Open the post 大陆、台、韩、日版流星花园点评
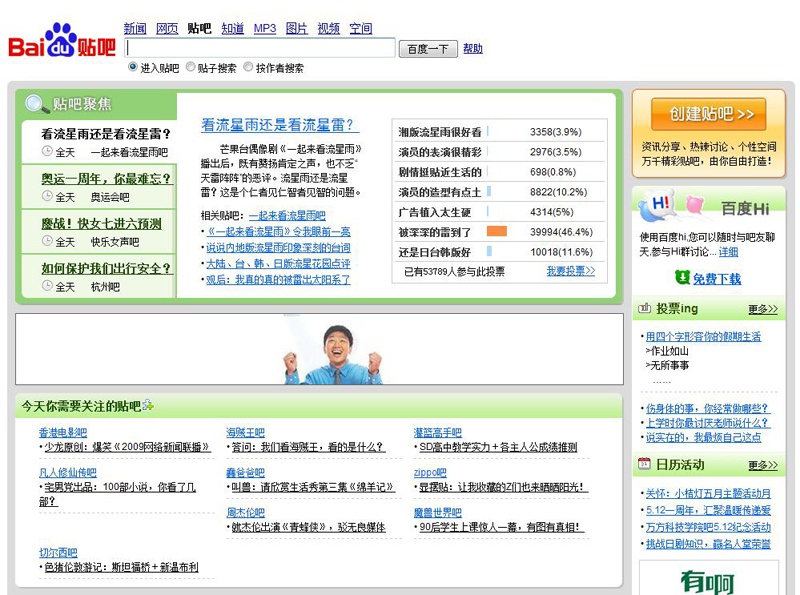This screenshot has height=595, width=800. (x=278, y=263)
